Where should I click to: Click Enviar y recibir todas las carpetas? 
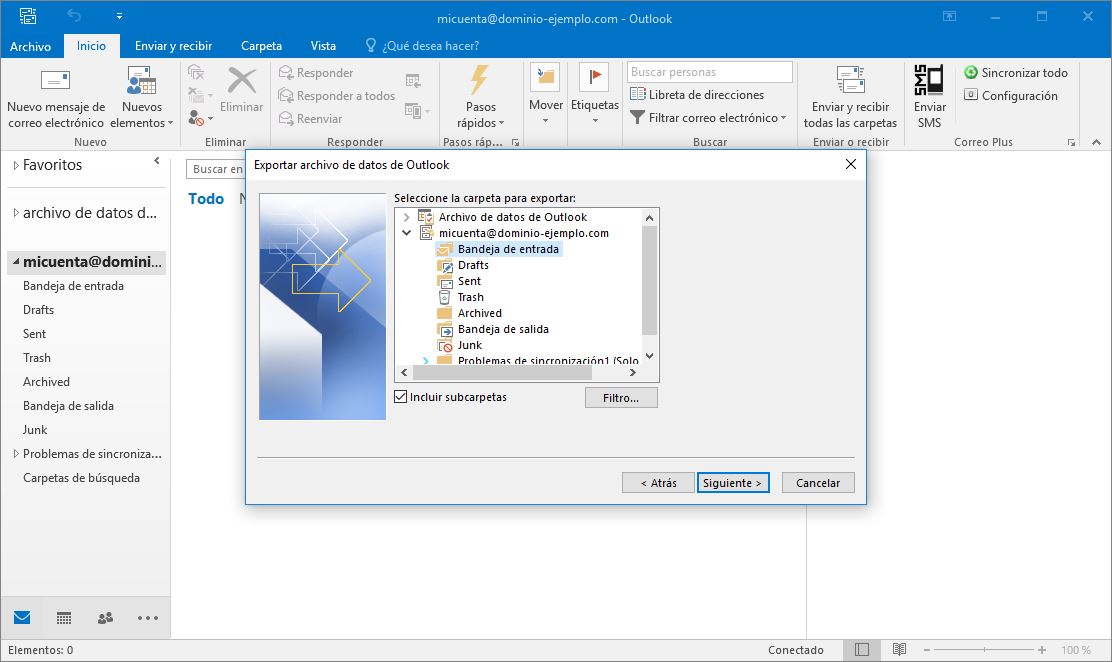click(x=850, y=98)
